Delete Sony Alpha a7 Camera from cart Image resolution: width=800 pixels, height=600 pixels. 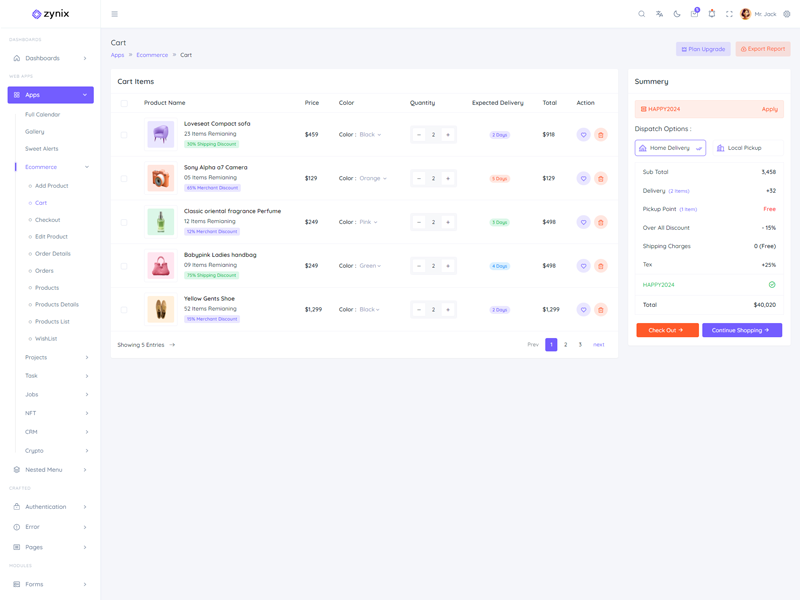click(601, 179)
